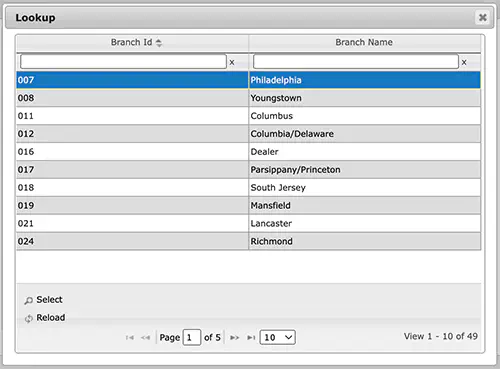Close the Lookup dialog
This screenshot has height=369, width=500.
[x=482, y=17]
